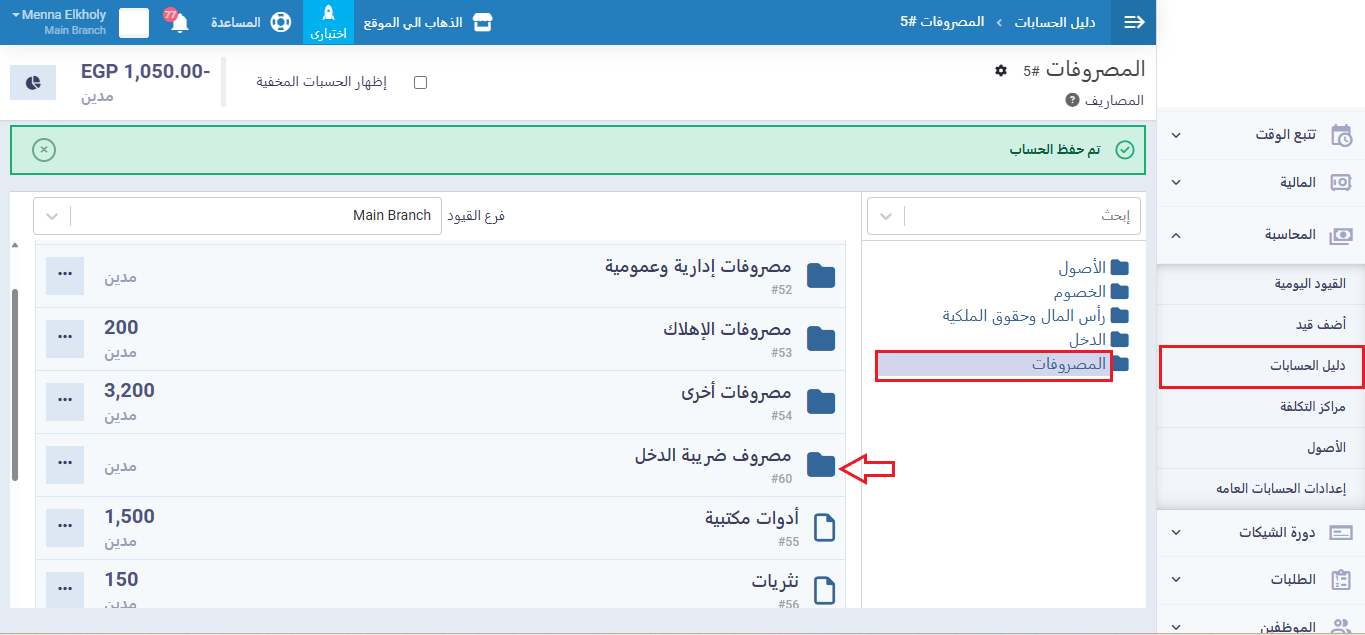Select الأصول folder in account tree
The width and height of the screenshot is (1365, 635).
1082,268
